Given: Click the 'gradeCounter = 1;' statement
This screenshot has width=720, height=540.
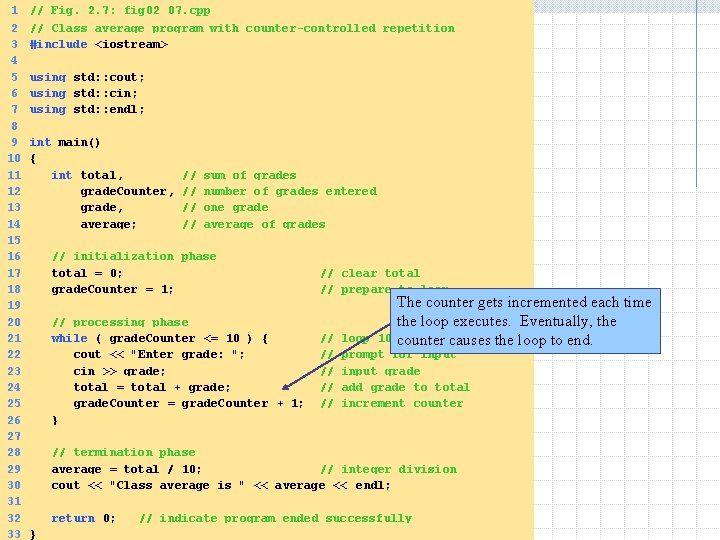Looking at the screenshot, I should point(112,289).
